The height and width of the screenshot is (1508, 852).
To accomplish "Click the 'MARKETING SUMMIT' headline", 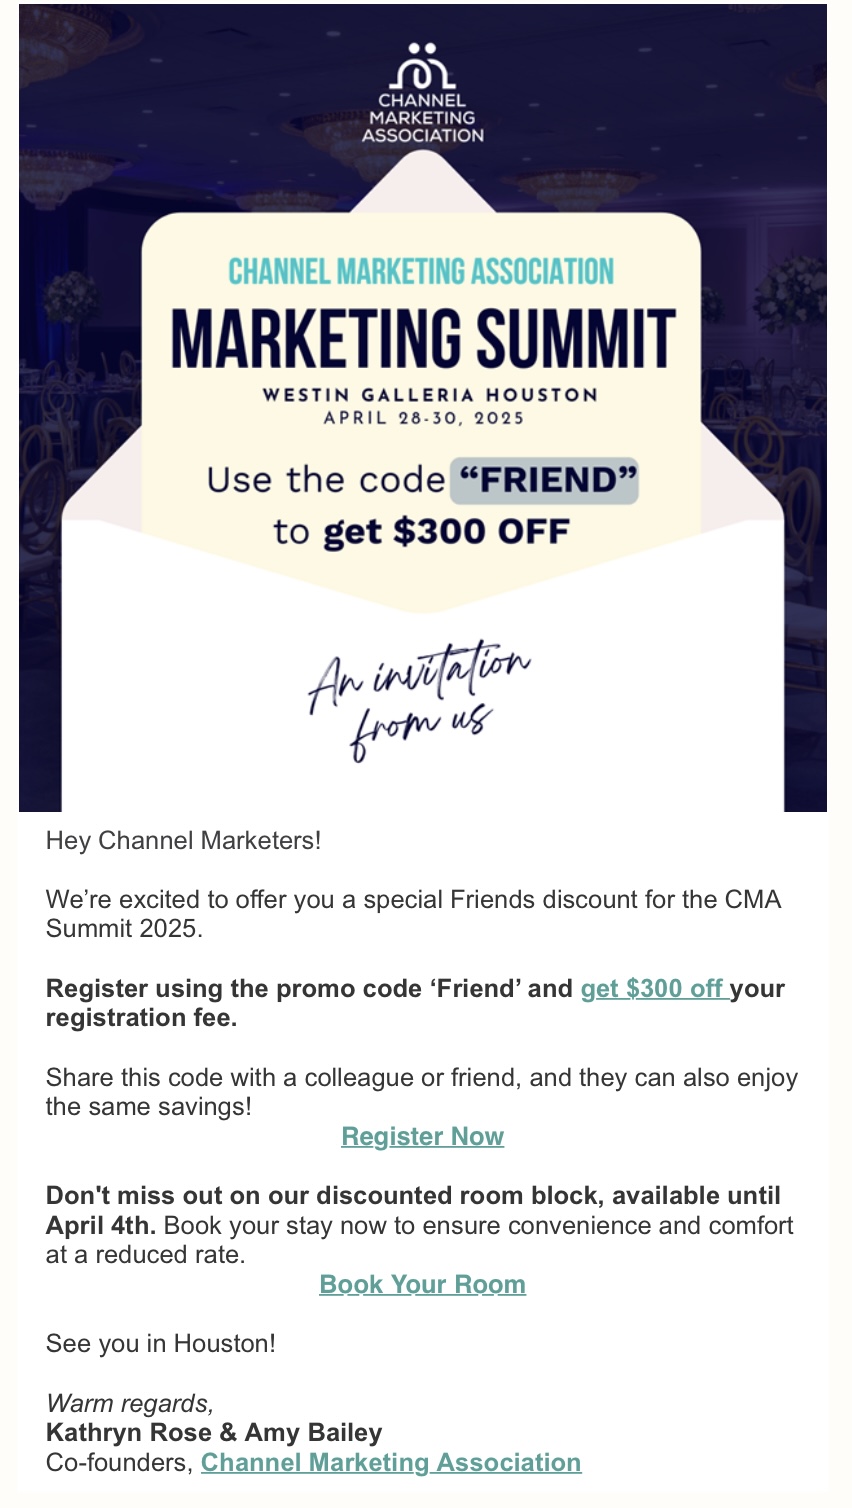I will tap(423, 338).
